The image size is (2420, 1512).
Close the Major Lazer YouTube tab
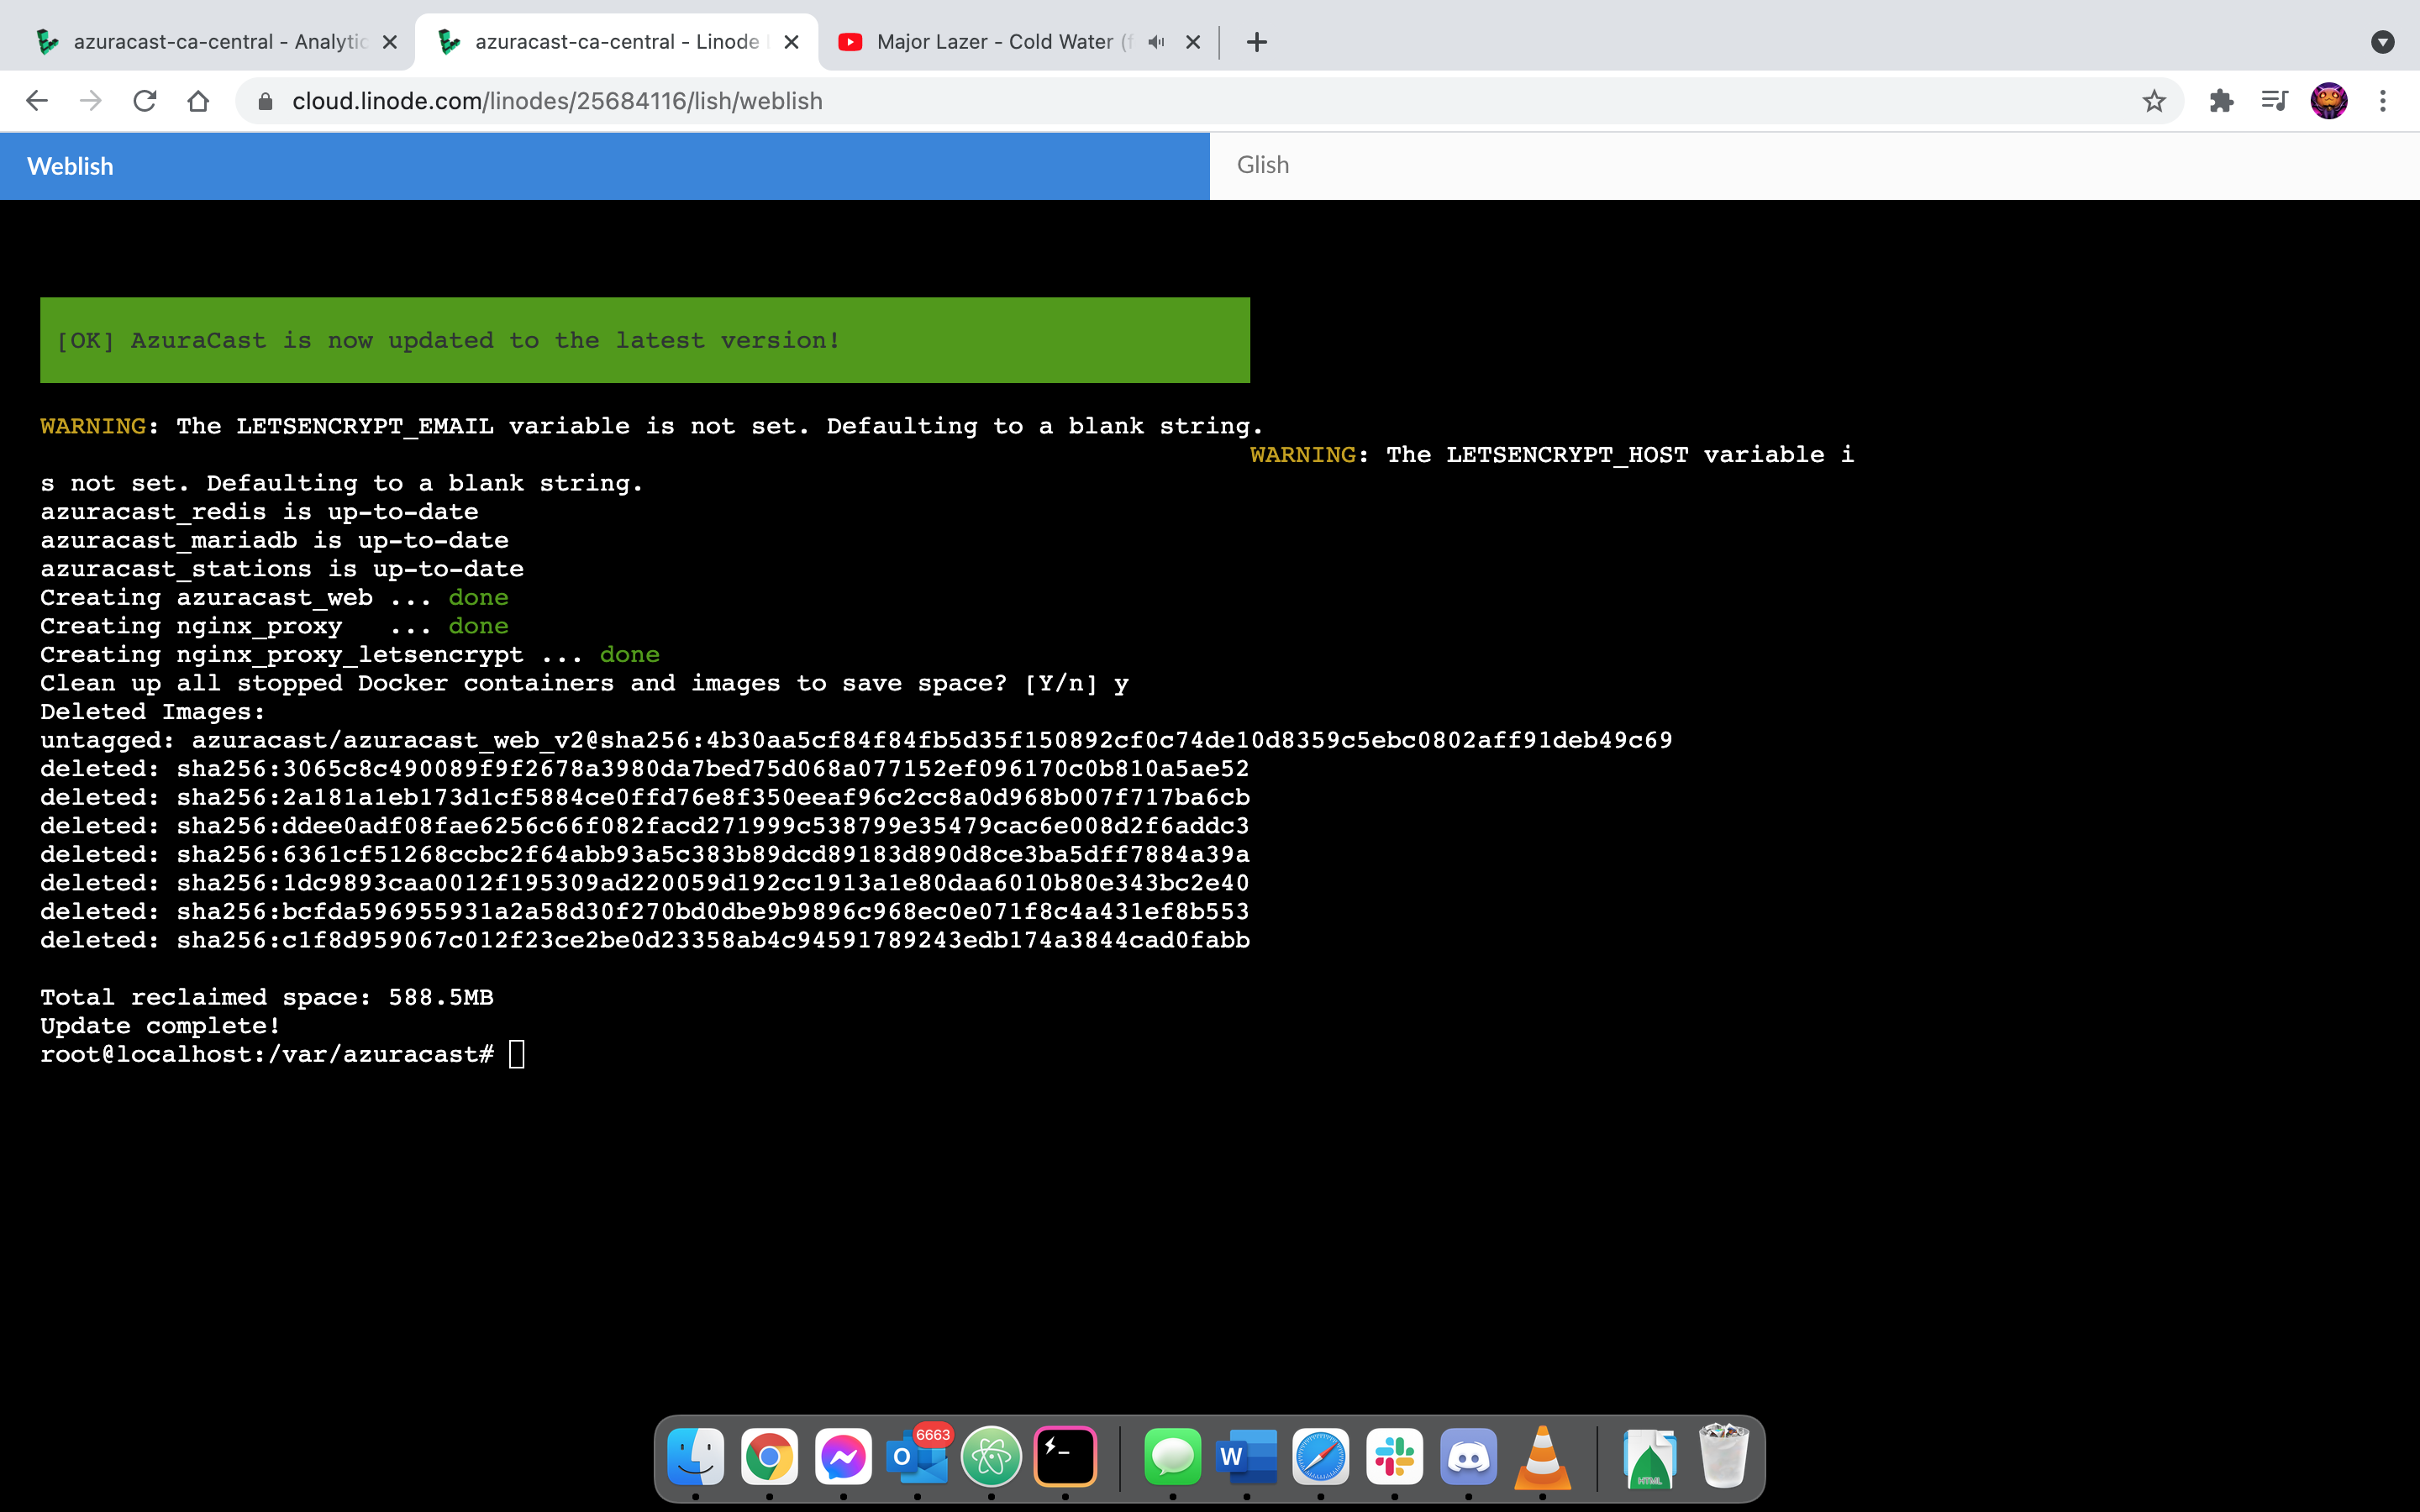pos(1192,42)
